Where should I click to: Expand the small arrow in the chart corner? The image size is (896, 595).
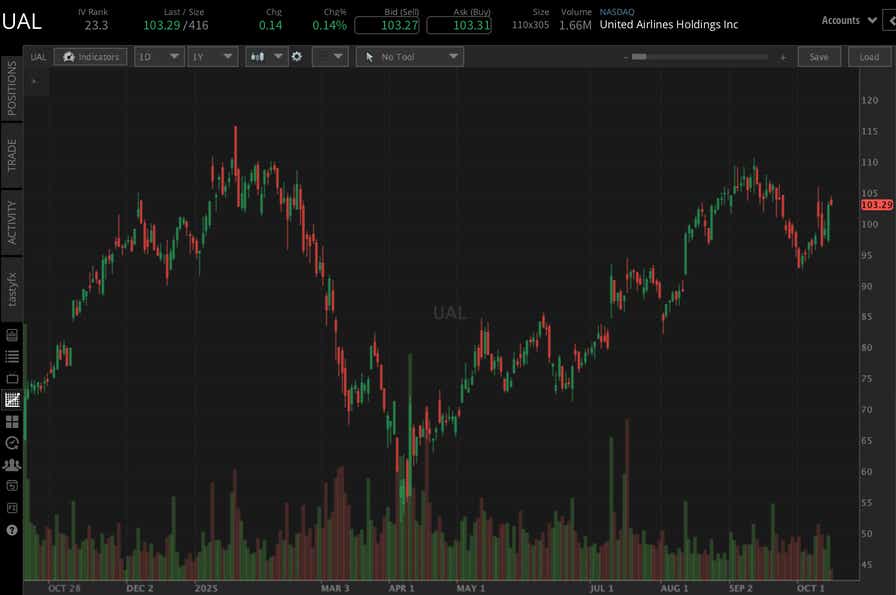coord(34,82)
